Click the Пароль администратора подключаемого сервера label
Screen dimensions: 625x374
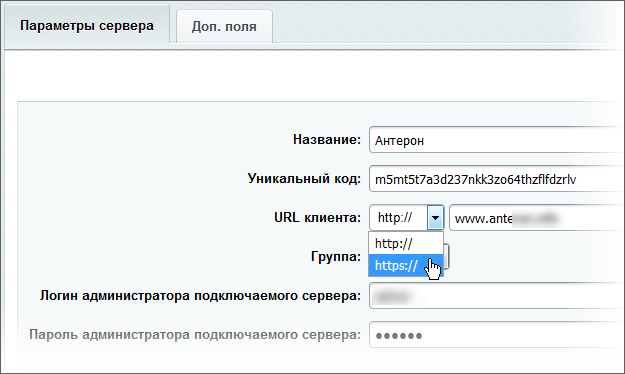click(x=195, y=334)
